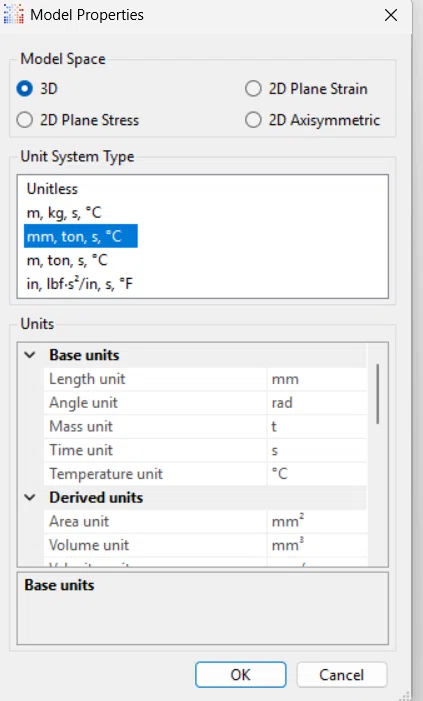Click the Units list vertical scrollbar

coord(378,394)
